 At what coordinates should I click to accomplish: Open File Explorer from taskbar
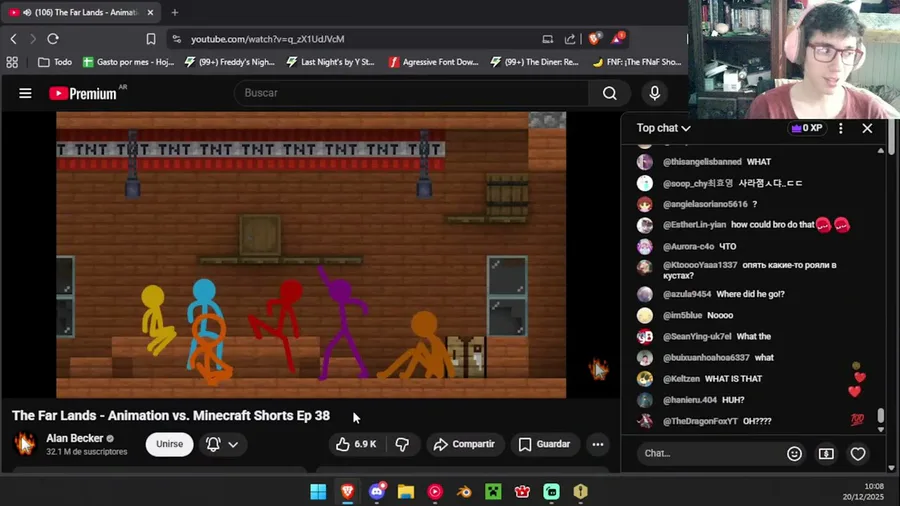406,492
